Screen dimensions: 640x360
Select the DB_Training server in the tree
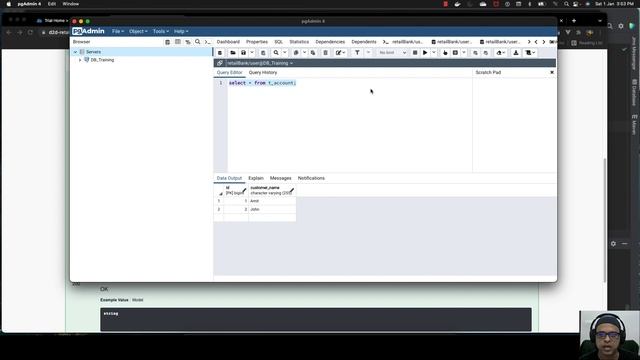point(102,60)
